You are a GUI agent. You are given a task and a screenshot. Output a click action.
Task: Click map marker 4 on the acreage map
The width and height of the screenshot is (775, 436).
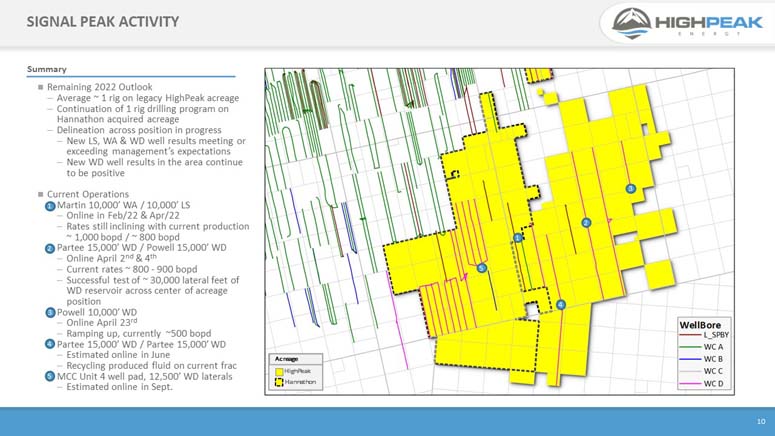pos(560,305)
